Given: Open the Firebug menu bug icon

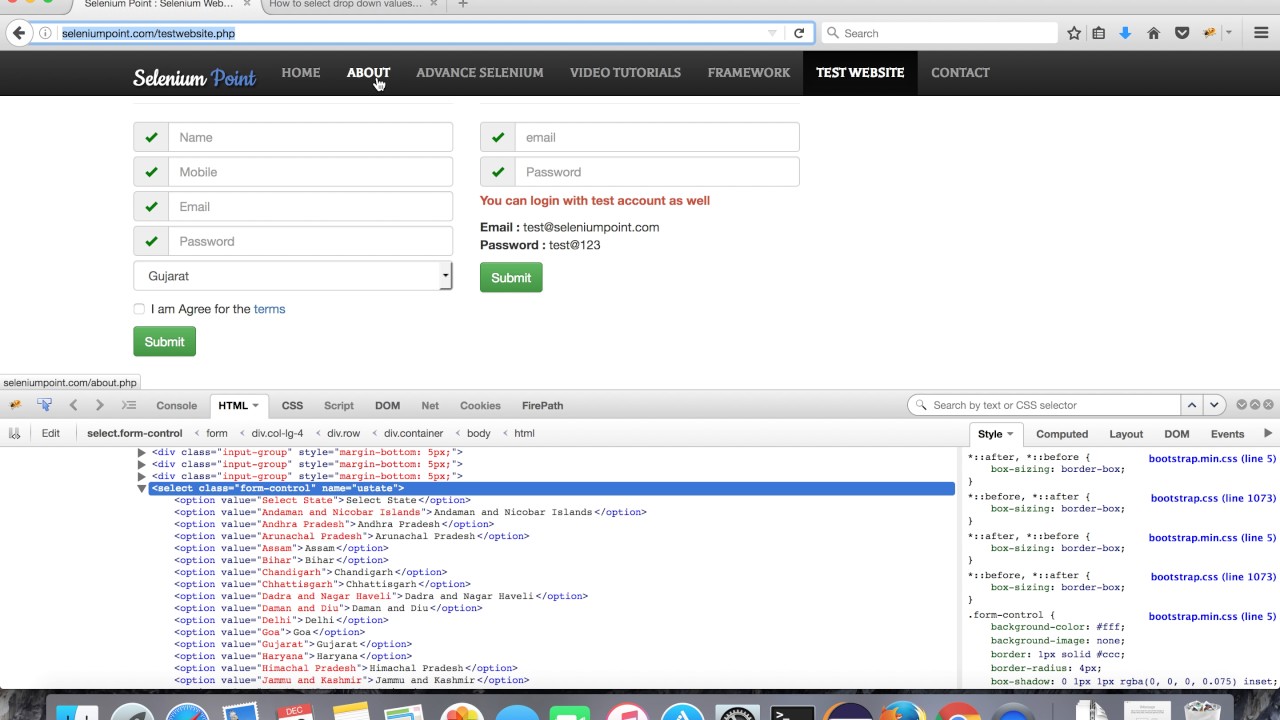Looking at the screenshot, I should [x=15, y=405].
